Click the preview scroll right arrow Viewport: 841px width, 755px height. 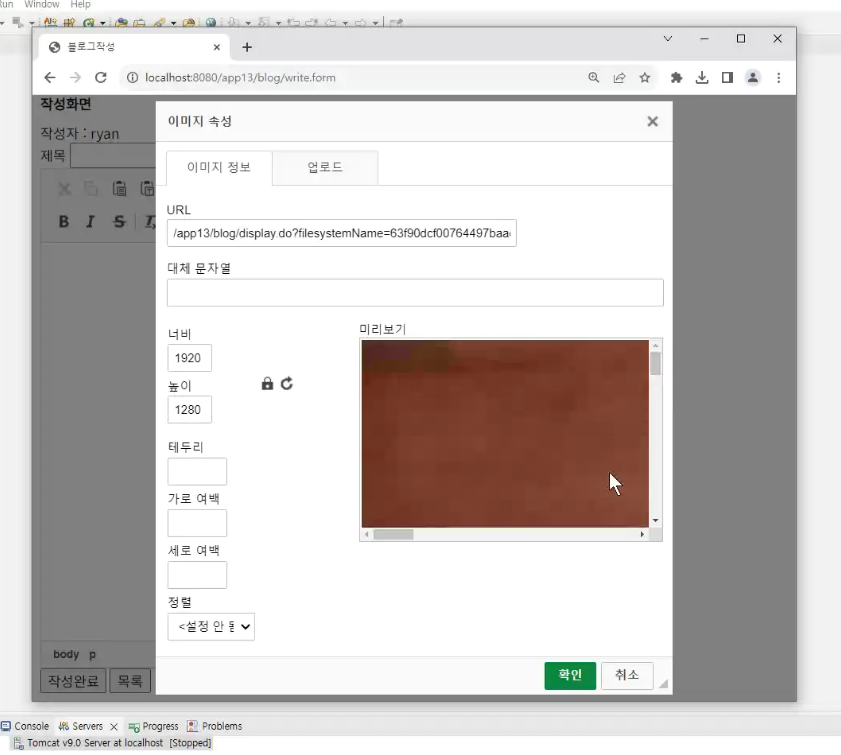[x=642, y=534]
